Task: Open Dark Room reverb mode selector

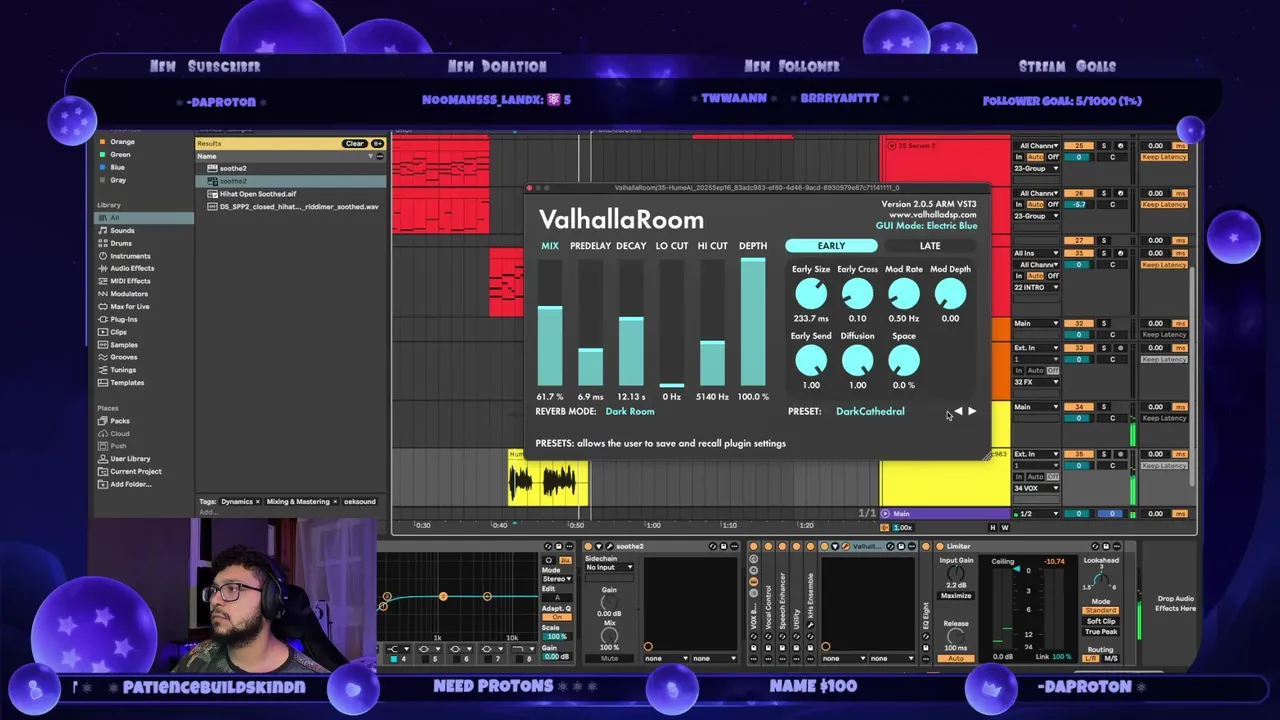Action: tap(630, 411)
